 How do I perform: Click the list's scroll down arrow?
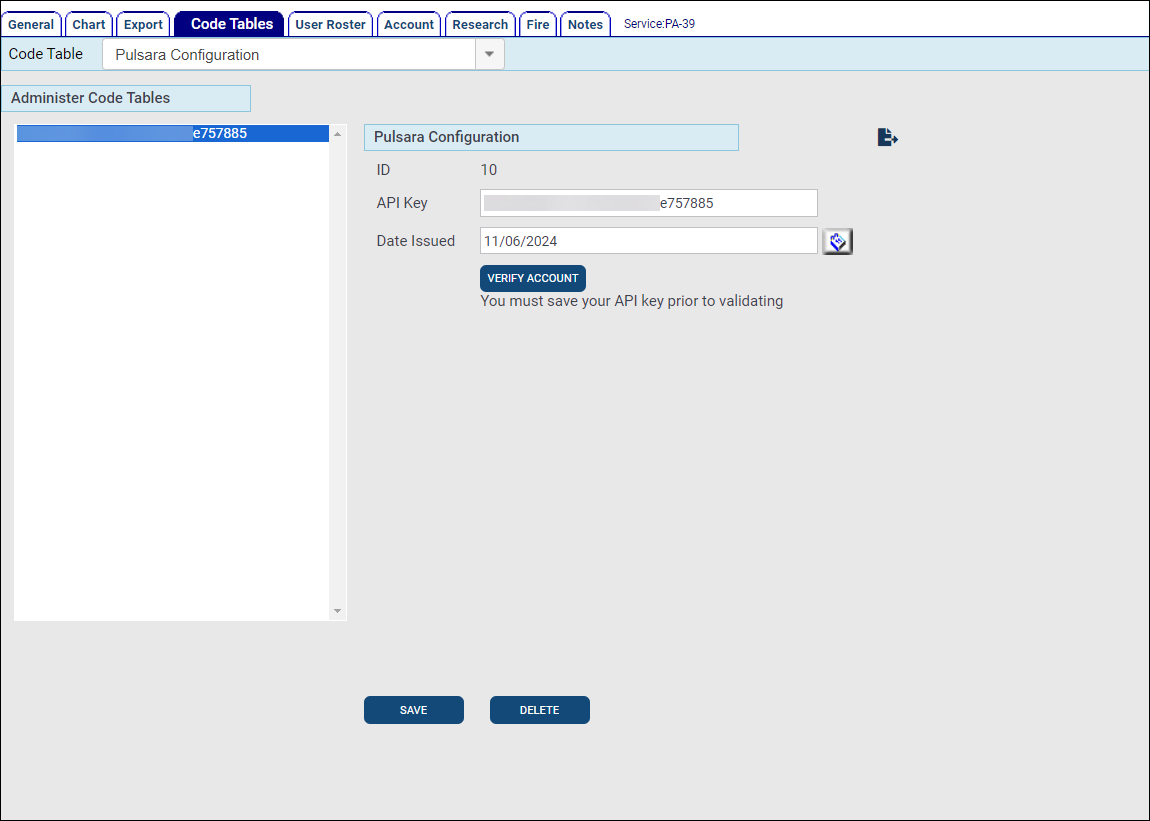(337, 611)
